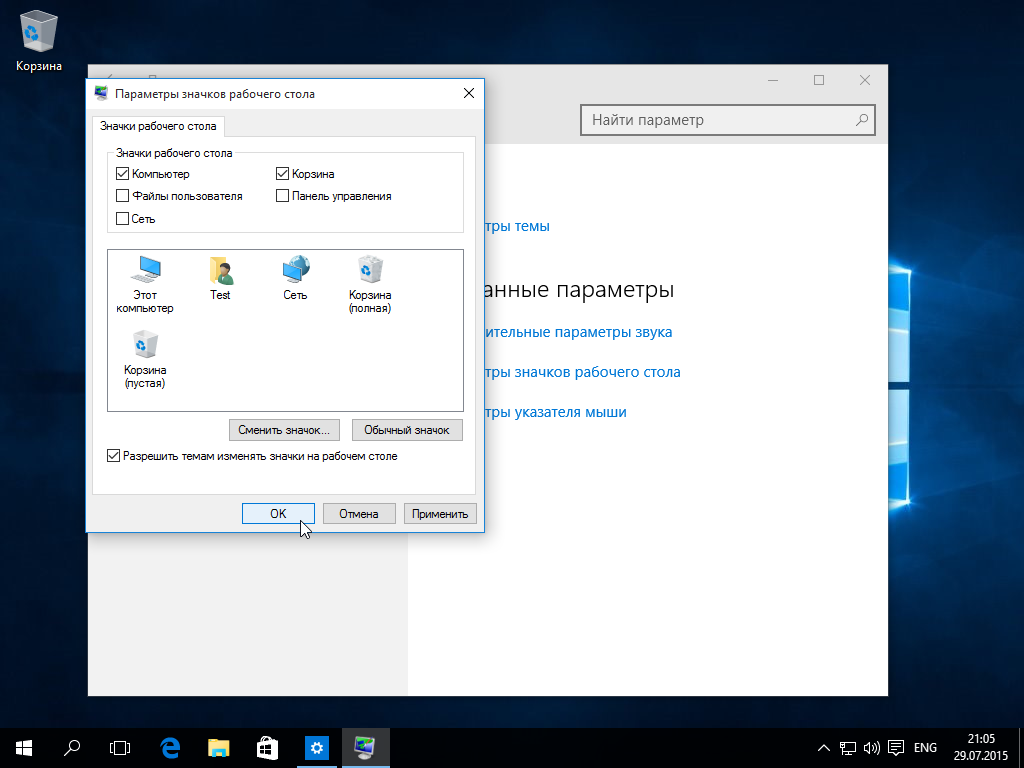Screen dimensions: 1024x768
Task: Toggle the Сеть checkbox
Action: tap(123, 218)
